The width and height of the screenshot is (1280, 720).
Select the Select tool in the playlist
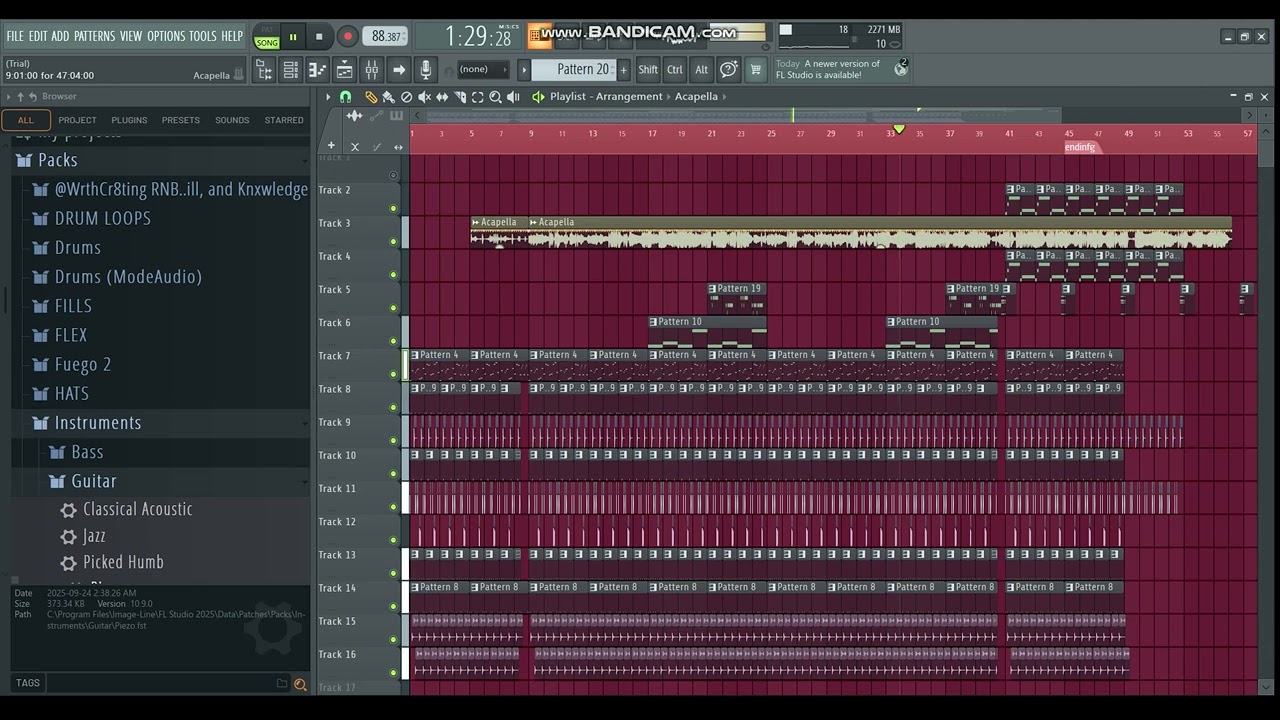pos(478,97)
